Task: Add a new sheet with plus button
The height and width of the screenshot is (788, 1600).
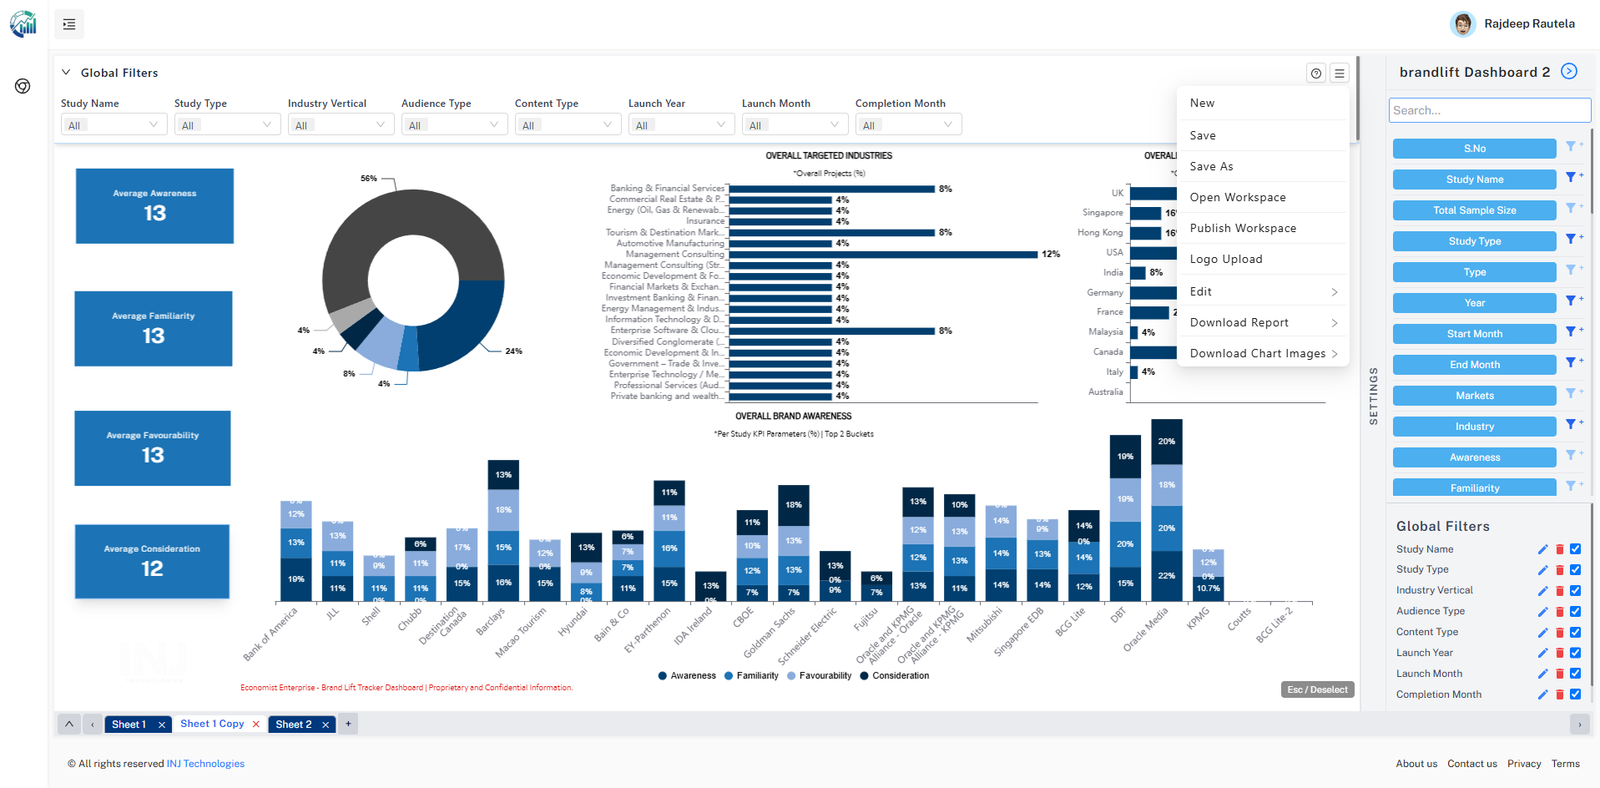Action: (348, 724)
